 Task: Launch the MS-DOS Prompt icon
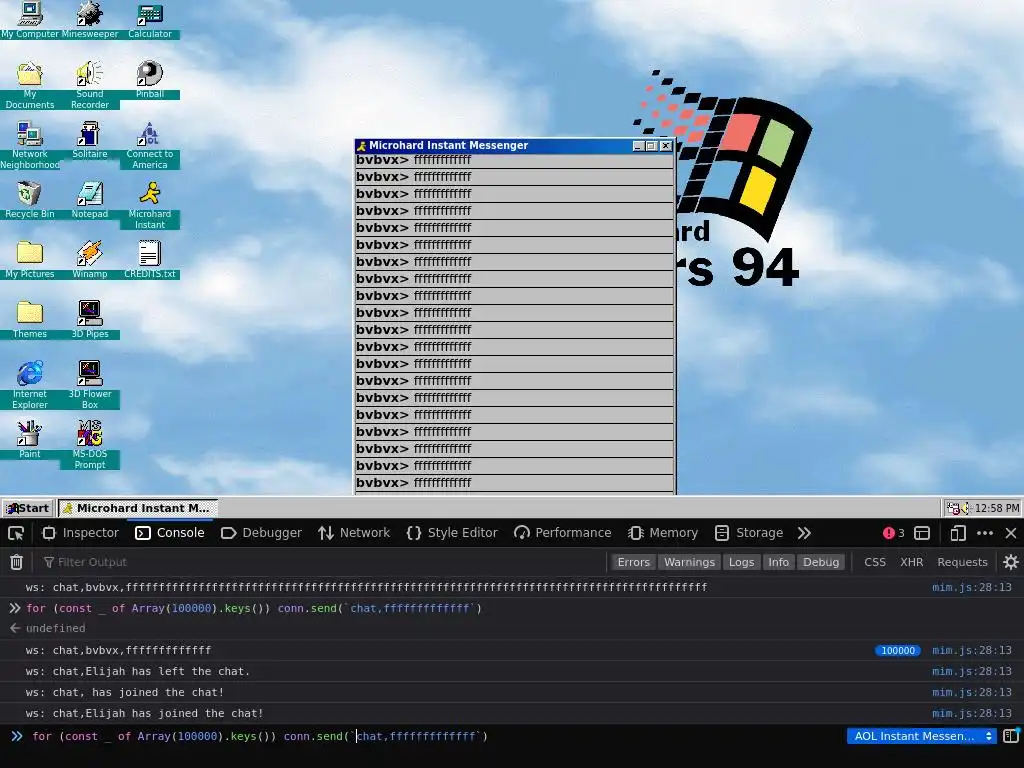click(89, 445)
